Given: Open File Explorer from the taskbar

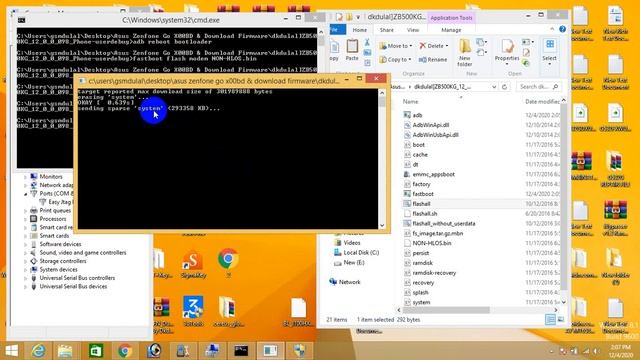Looking at the screenshot, I should pyautogui.click(x=65, y=351).
